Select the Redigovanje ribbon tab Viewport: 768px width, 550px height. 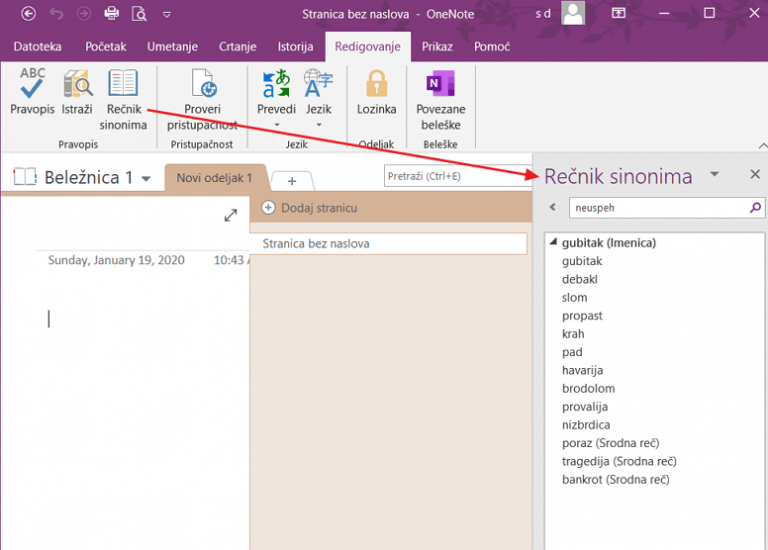click(368, 47)
